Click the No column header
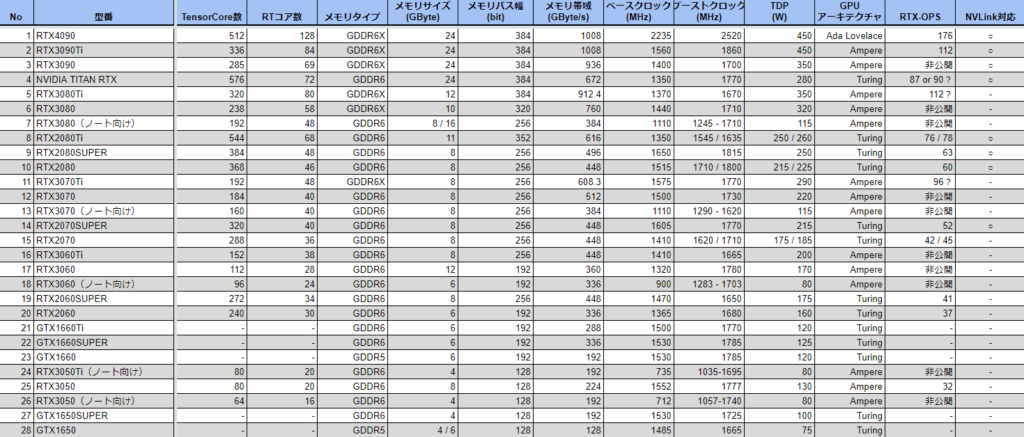Viewport: 1024px width, 437px height. click(x=16, y=14)
